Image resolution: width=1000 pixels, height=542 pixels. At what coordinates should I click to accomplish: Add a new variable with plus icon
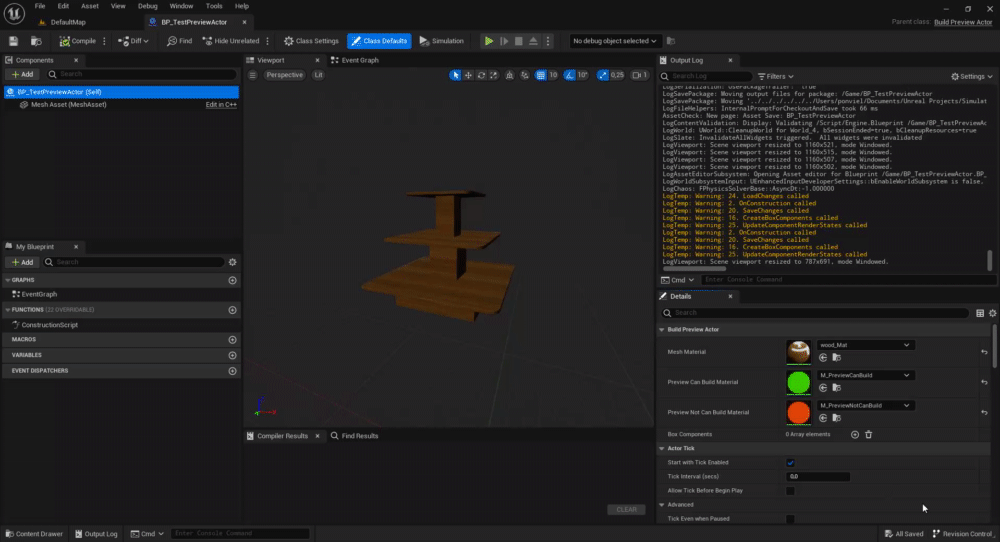[232, 355]
